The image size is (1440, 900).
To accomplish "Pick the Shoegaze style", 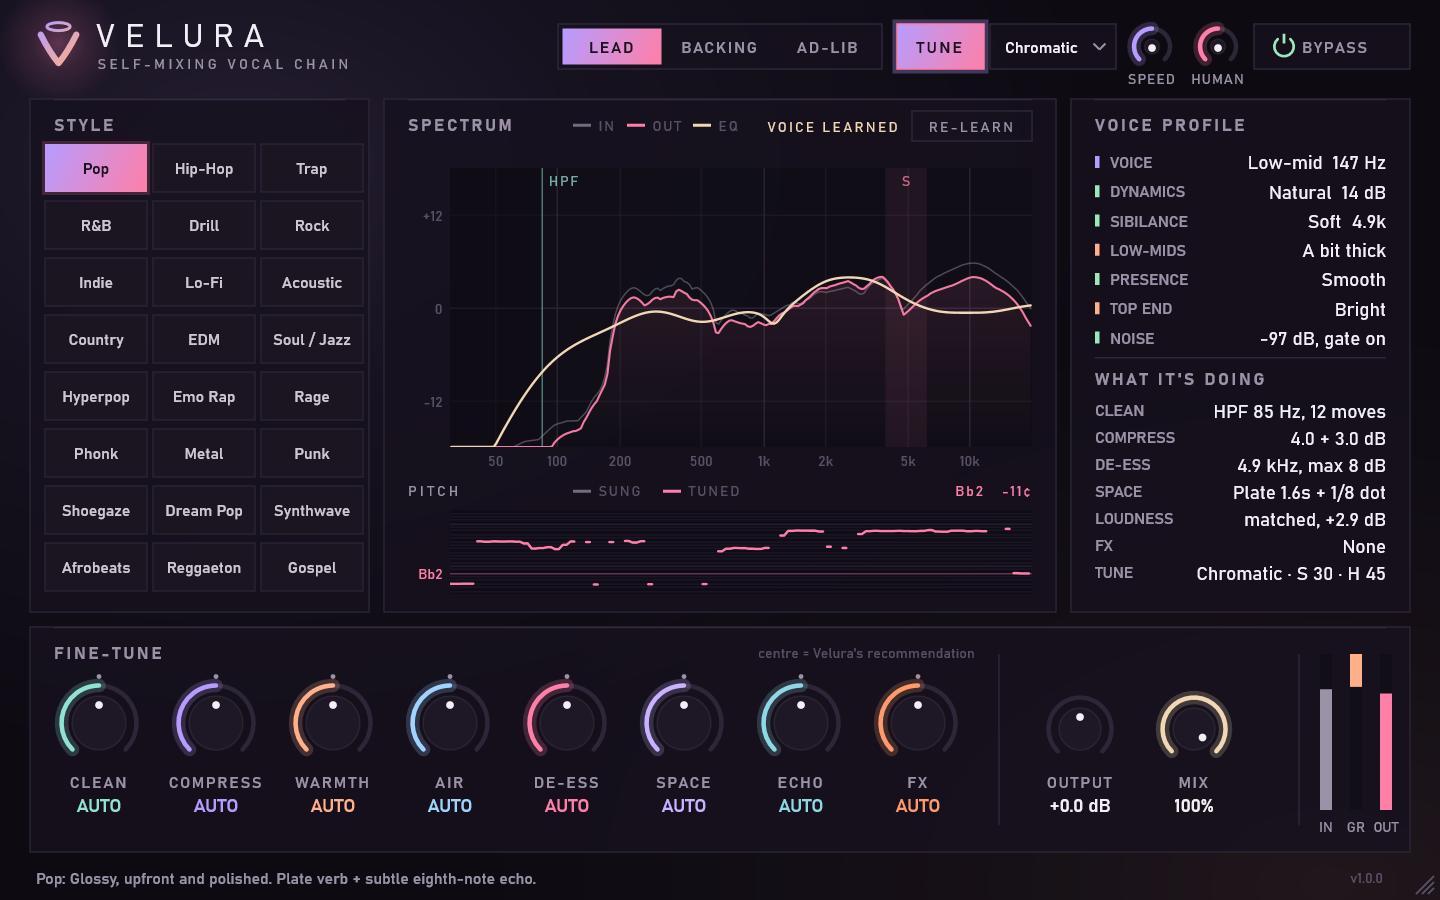I will pyautogui.click(x=96, y=510).
